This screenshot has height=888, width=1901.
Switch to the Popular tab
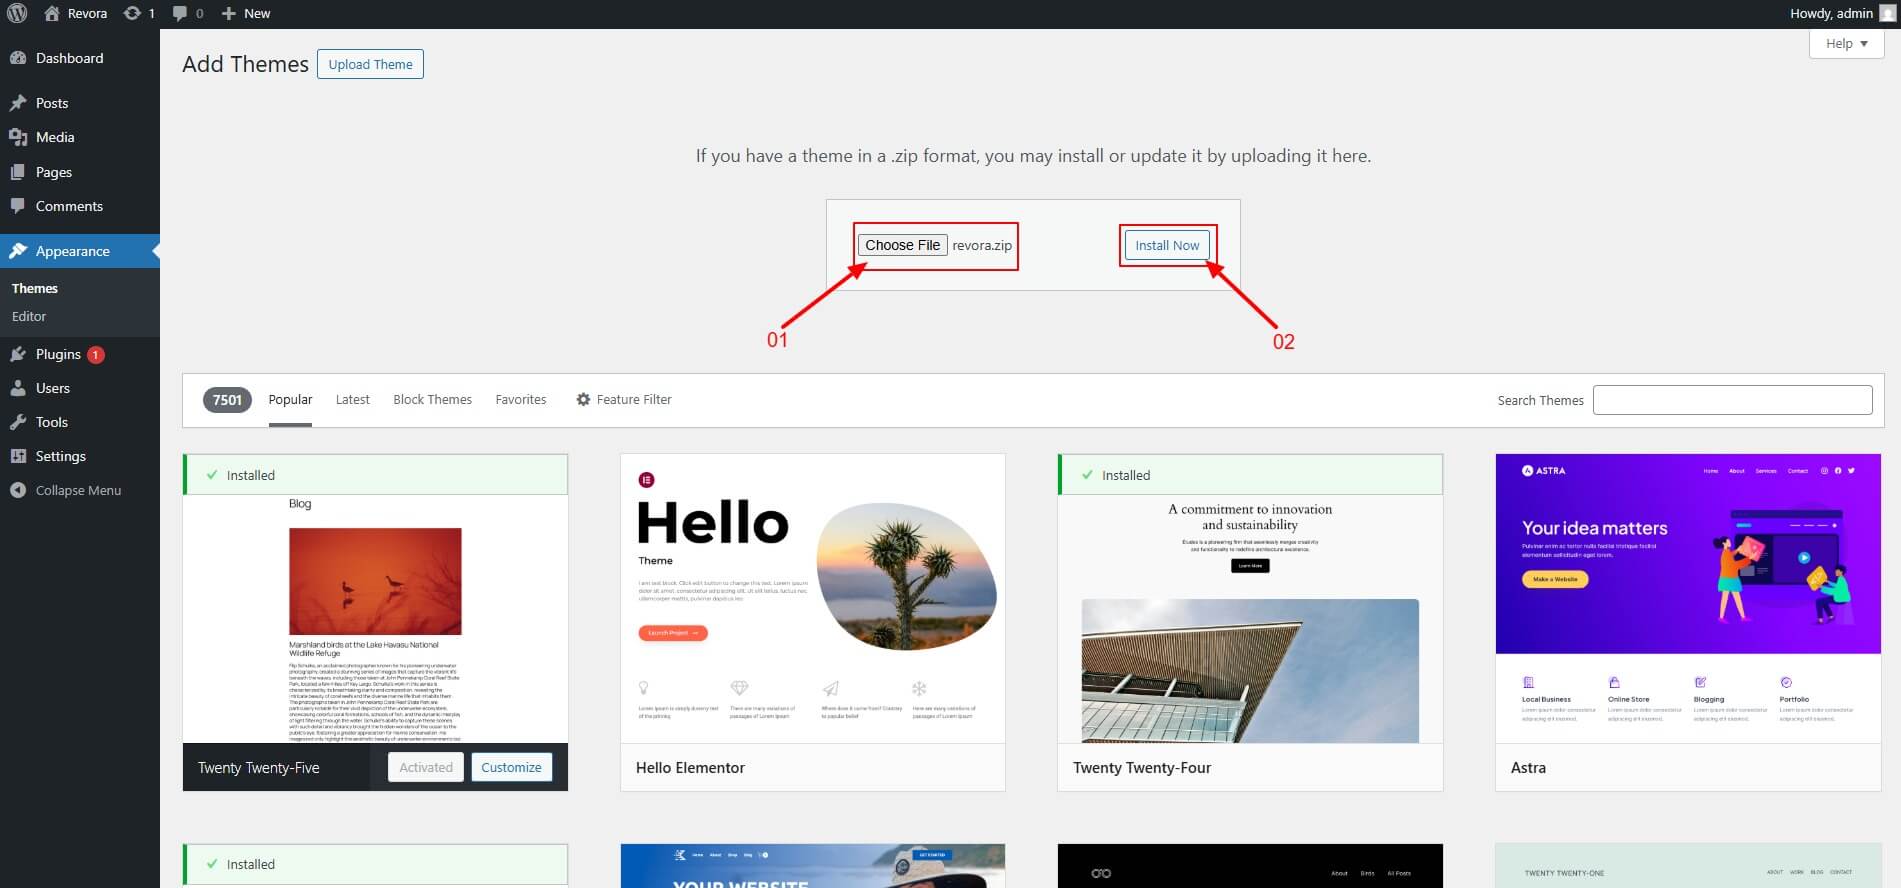click(290, 399)
